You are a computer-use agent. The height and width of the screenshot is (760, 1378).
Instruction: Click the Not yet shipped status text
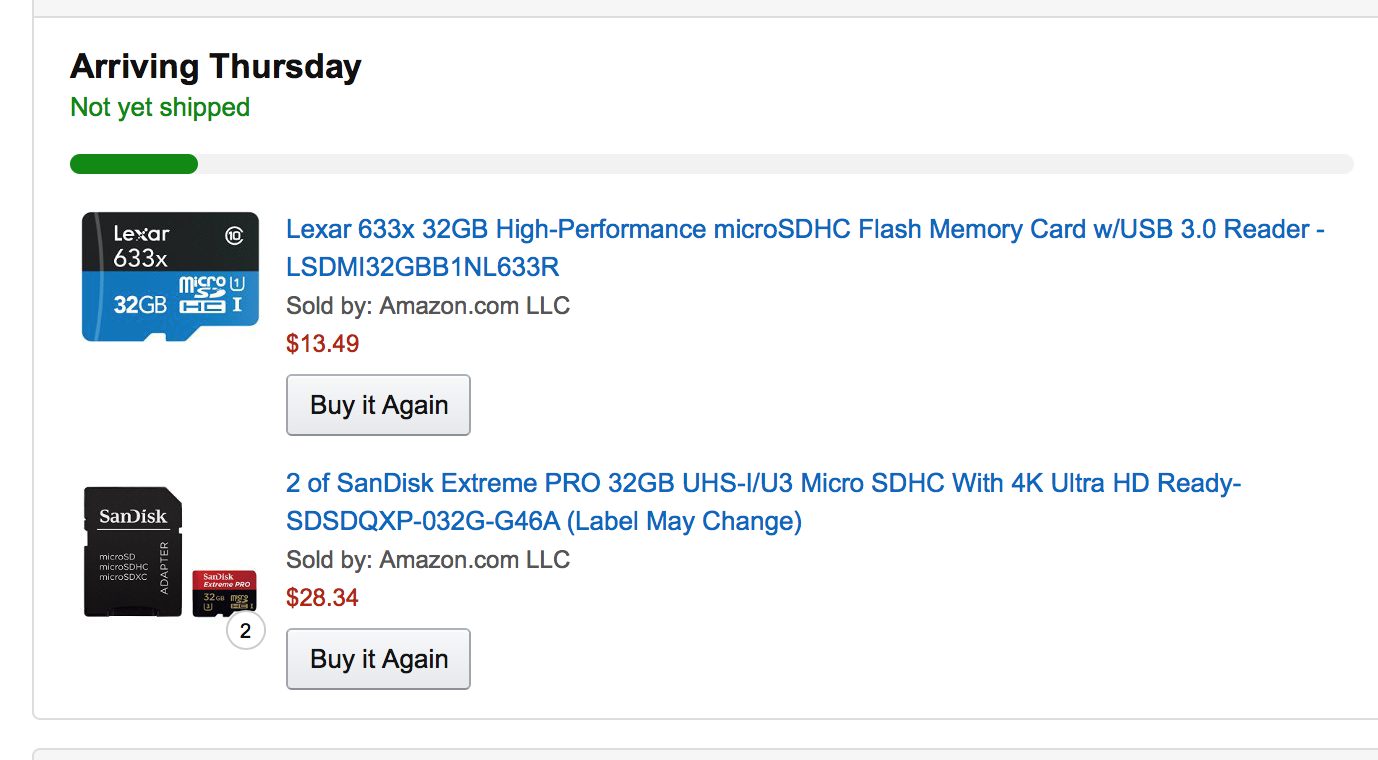pyautogui.click(x=160, y=107)
